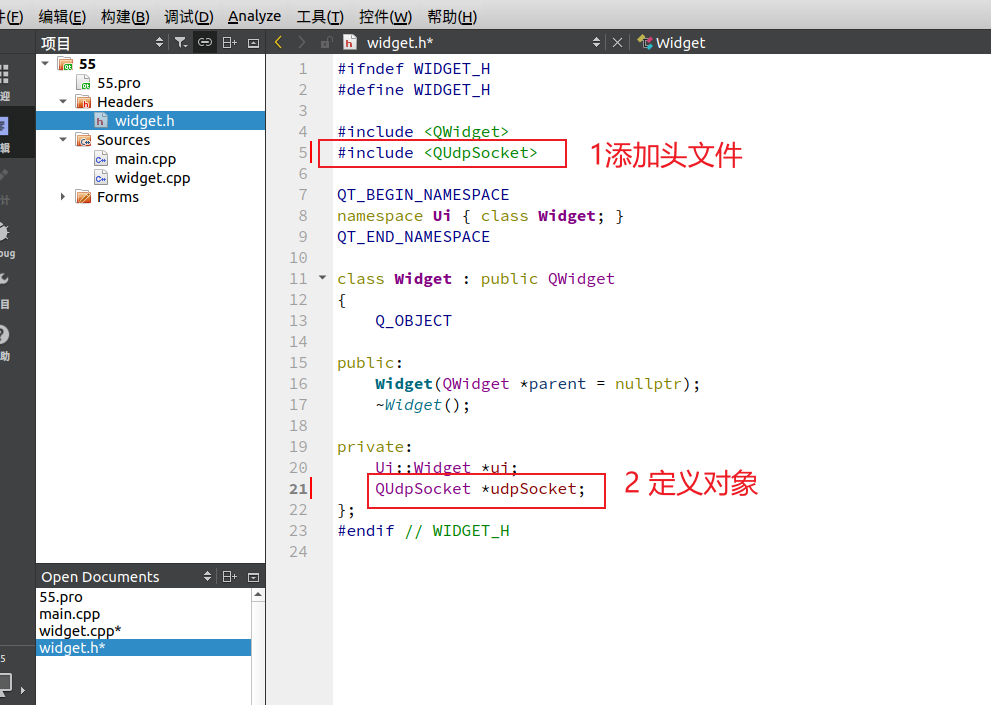
Task: Collapse the 55 project root node
Action: point(46,63)
